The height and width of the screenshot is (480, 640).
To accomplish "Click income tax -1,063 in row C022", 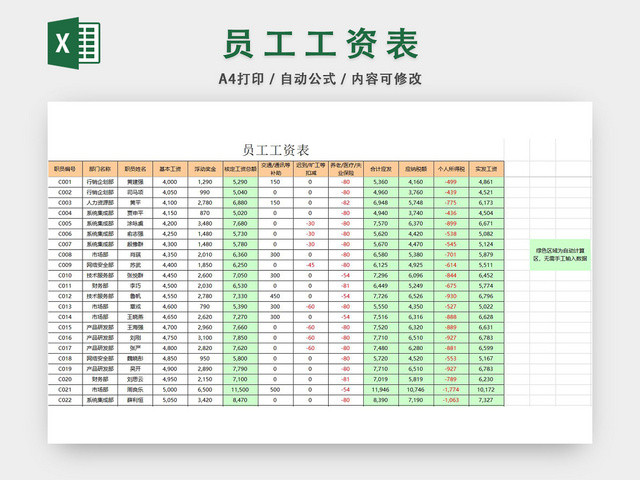I will pyautogui.click(x=451, y=400).
